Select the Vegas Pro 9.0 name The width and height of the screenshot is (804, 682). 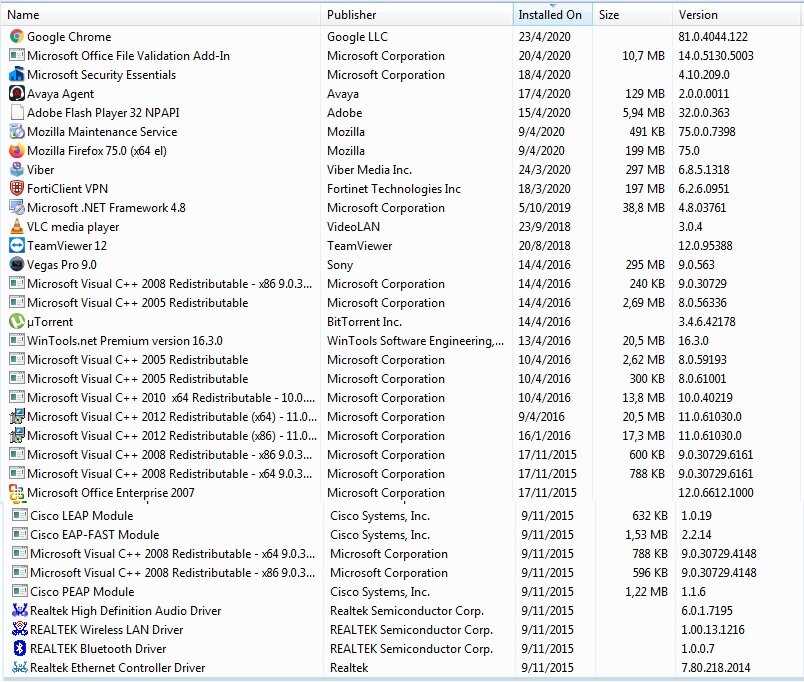tap(62, 265)
